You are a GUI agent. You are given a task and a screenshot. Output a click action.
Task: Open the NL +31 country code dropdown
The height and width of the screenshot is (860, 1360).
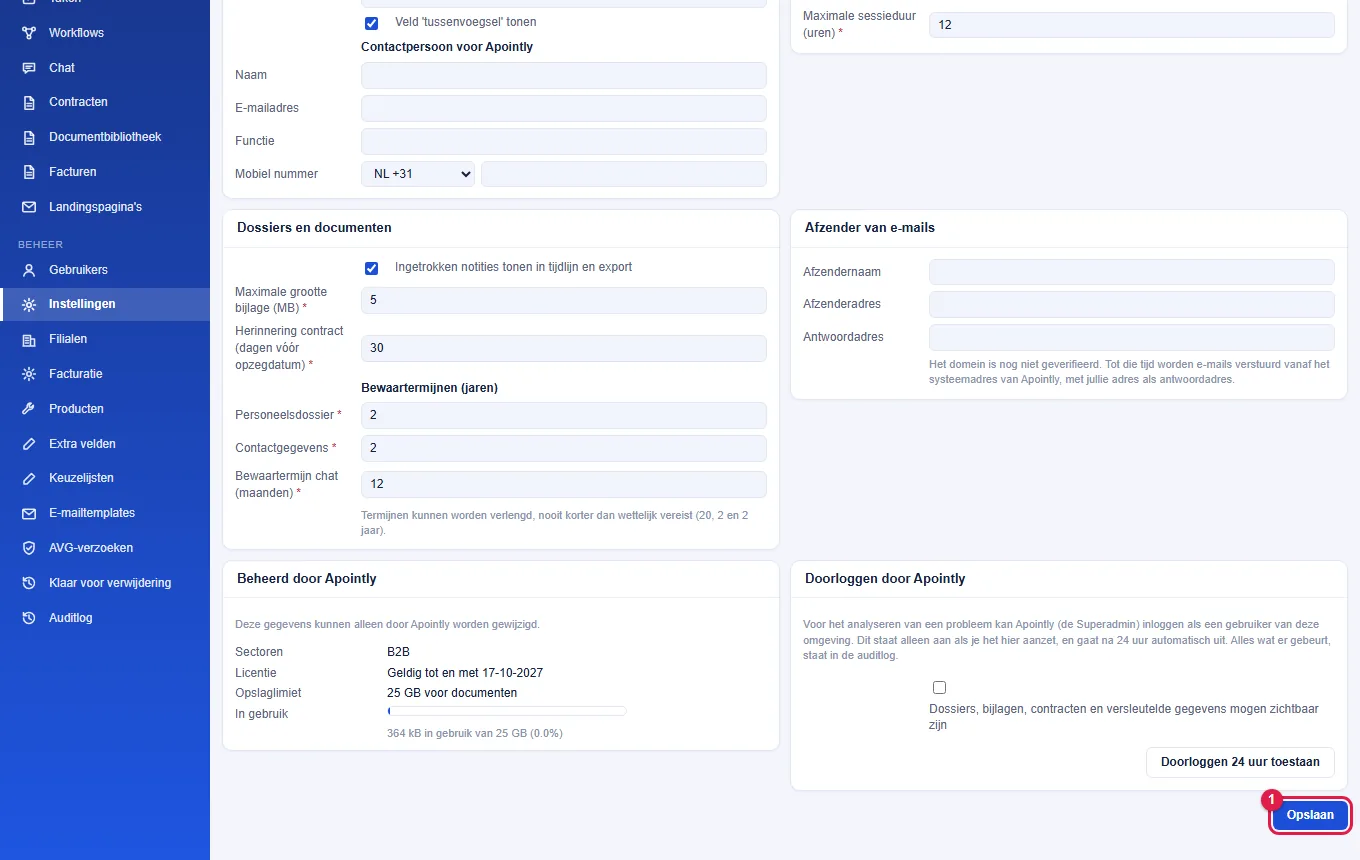pos(418,174)
